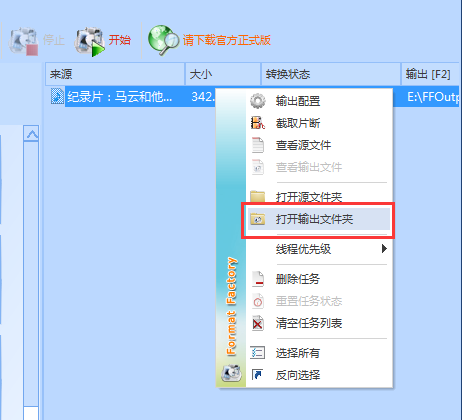Click the document icon beside 查看源文件
This screenshot has height=420, width=462.
tap(258, 145)
